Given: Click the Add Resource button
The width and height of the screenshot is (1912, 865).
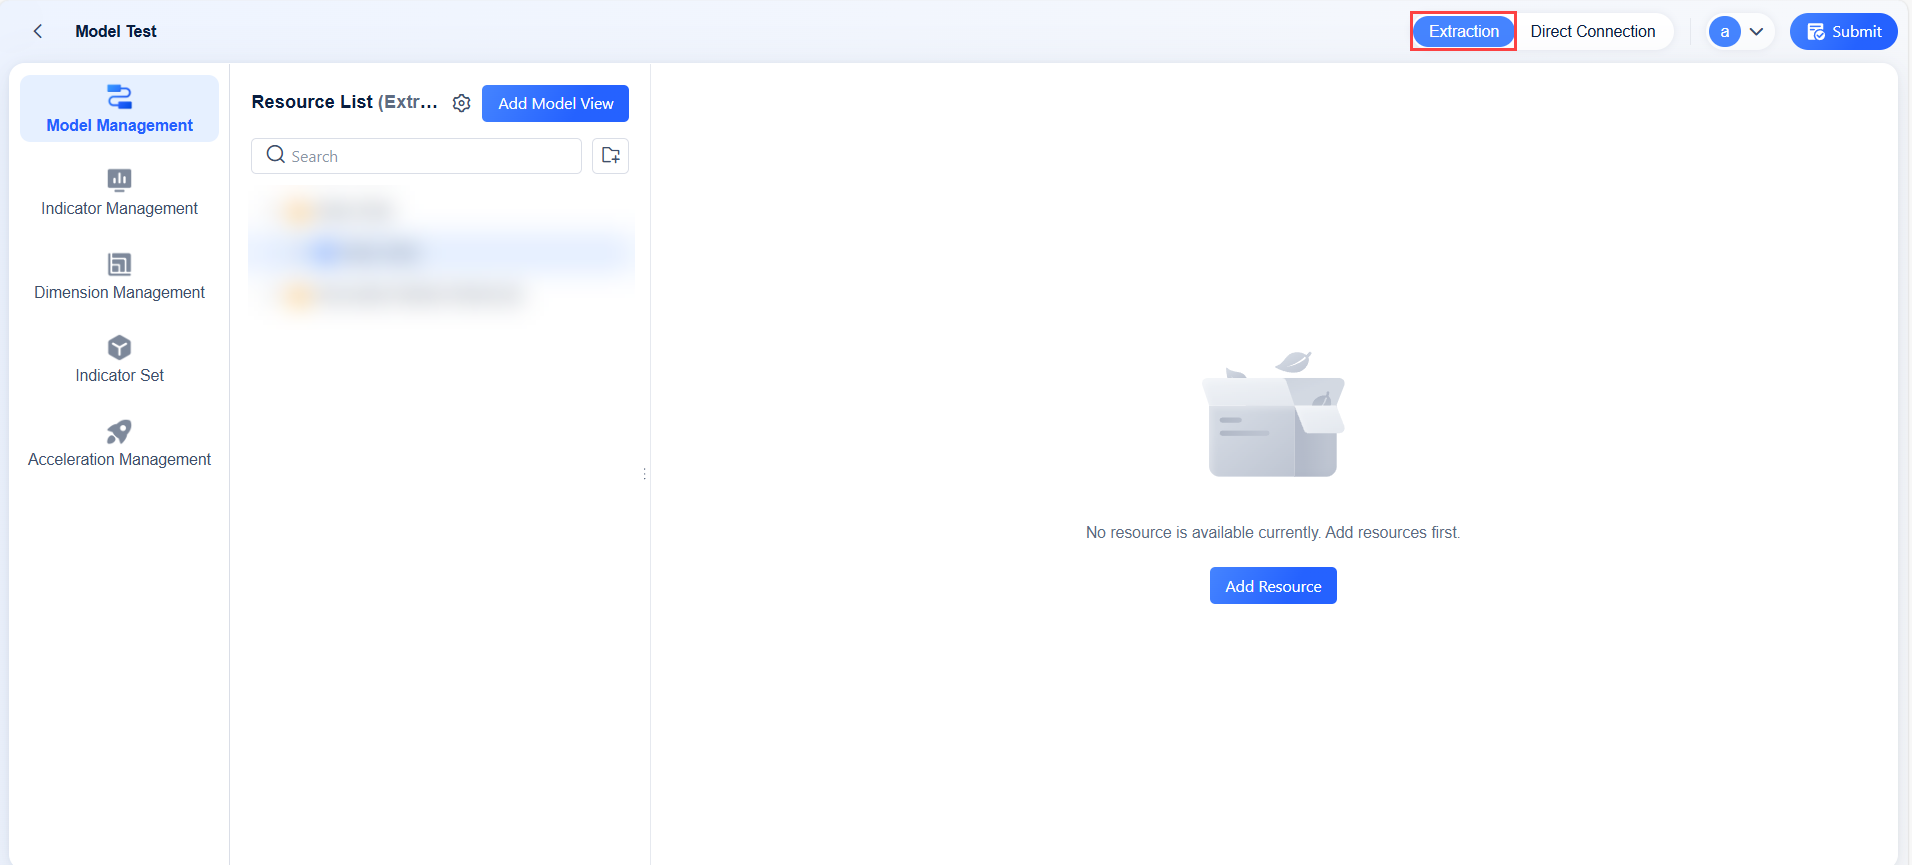Looking at the screenshot, I should point(1273,586).
